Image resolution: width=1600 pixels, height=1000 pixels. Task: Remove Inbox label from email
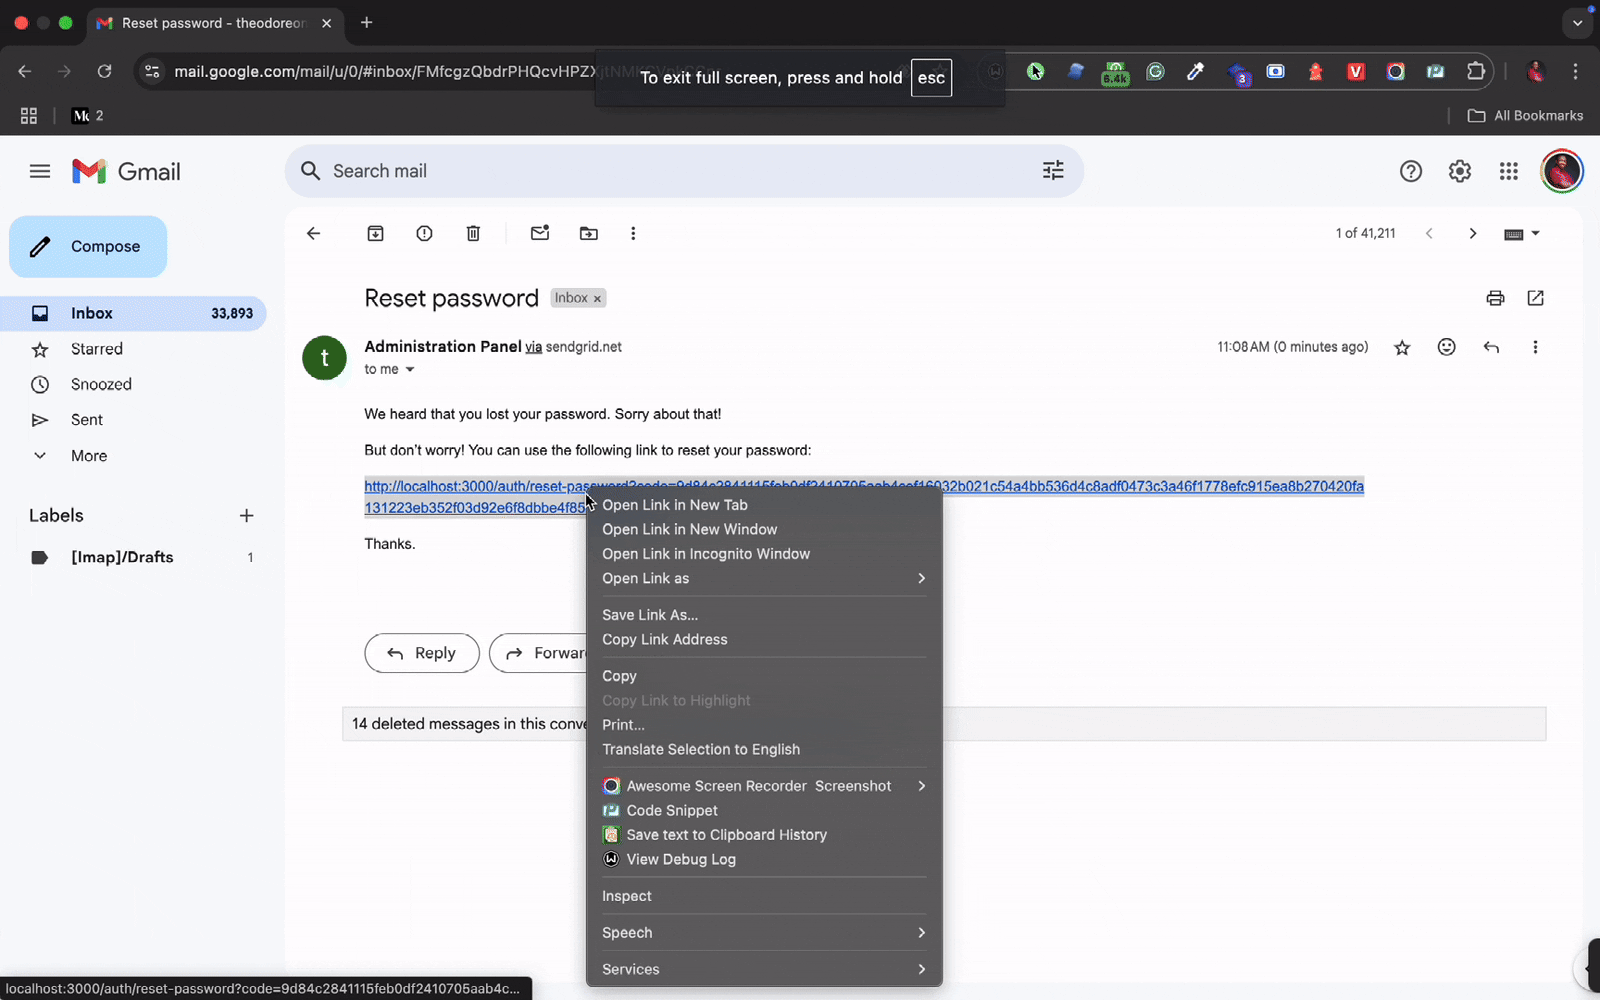(597, 299)
